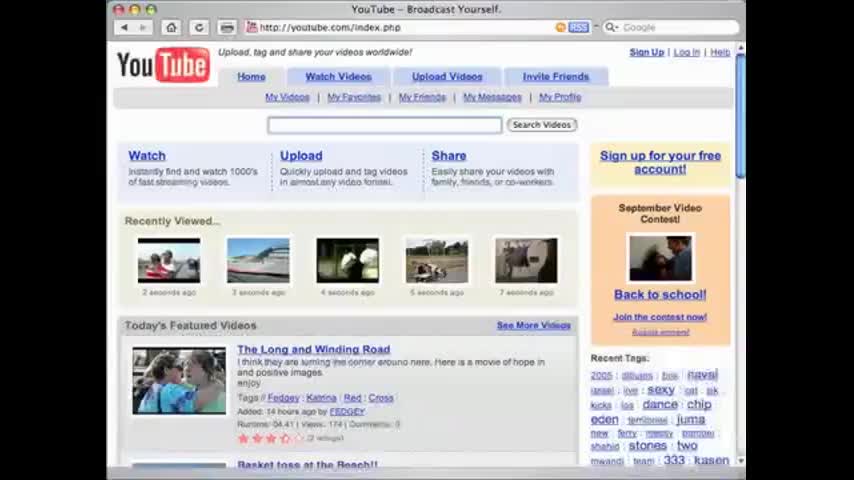This screenshot has height=480, width=854.
Task: Click the Upload heading link
Action: tap(301, 156)
